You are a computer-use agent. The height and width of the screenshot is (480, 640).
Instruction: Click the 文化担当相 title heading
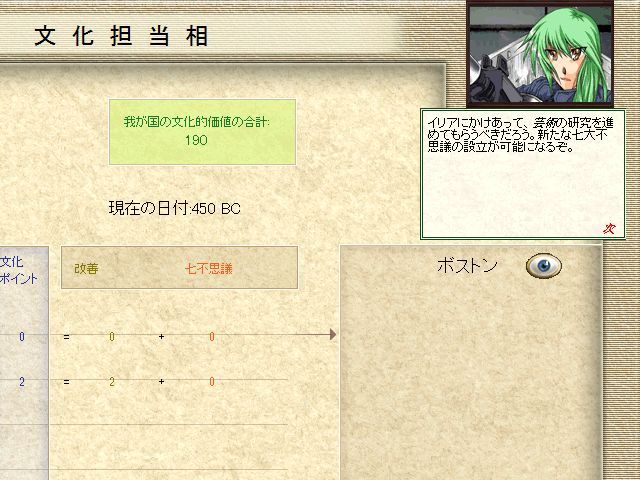pos(121,36)
